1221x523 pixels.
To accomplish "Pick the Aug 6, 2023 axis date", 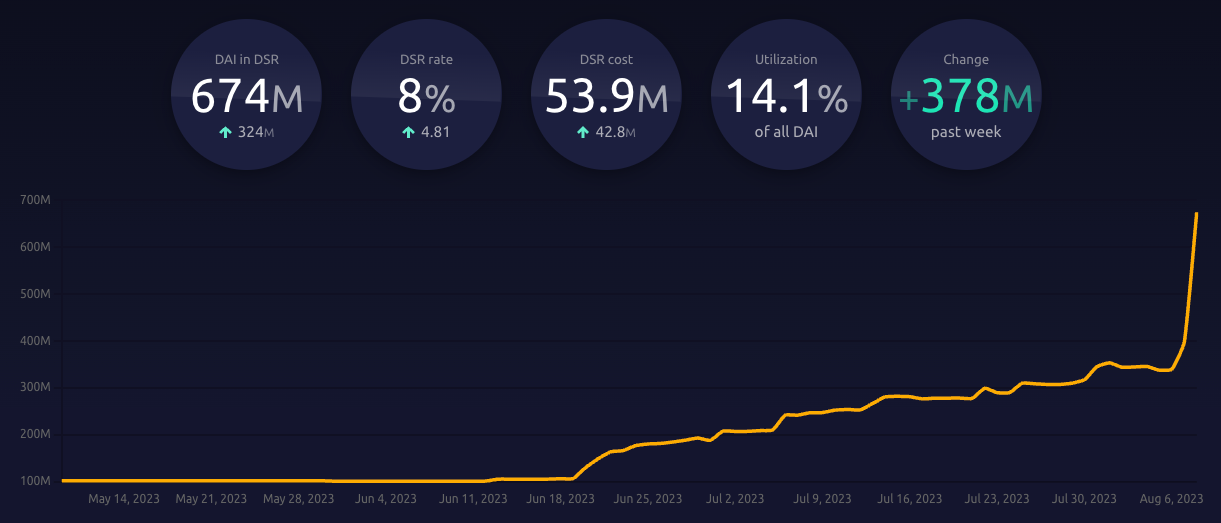I will 1169,498.
